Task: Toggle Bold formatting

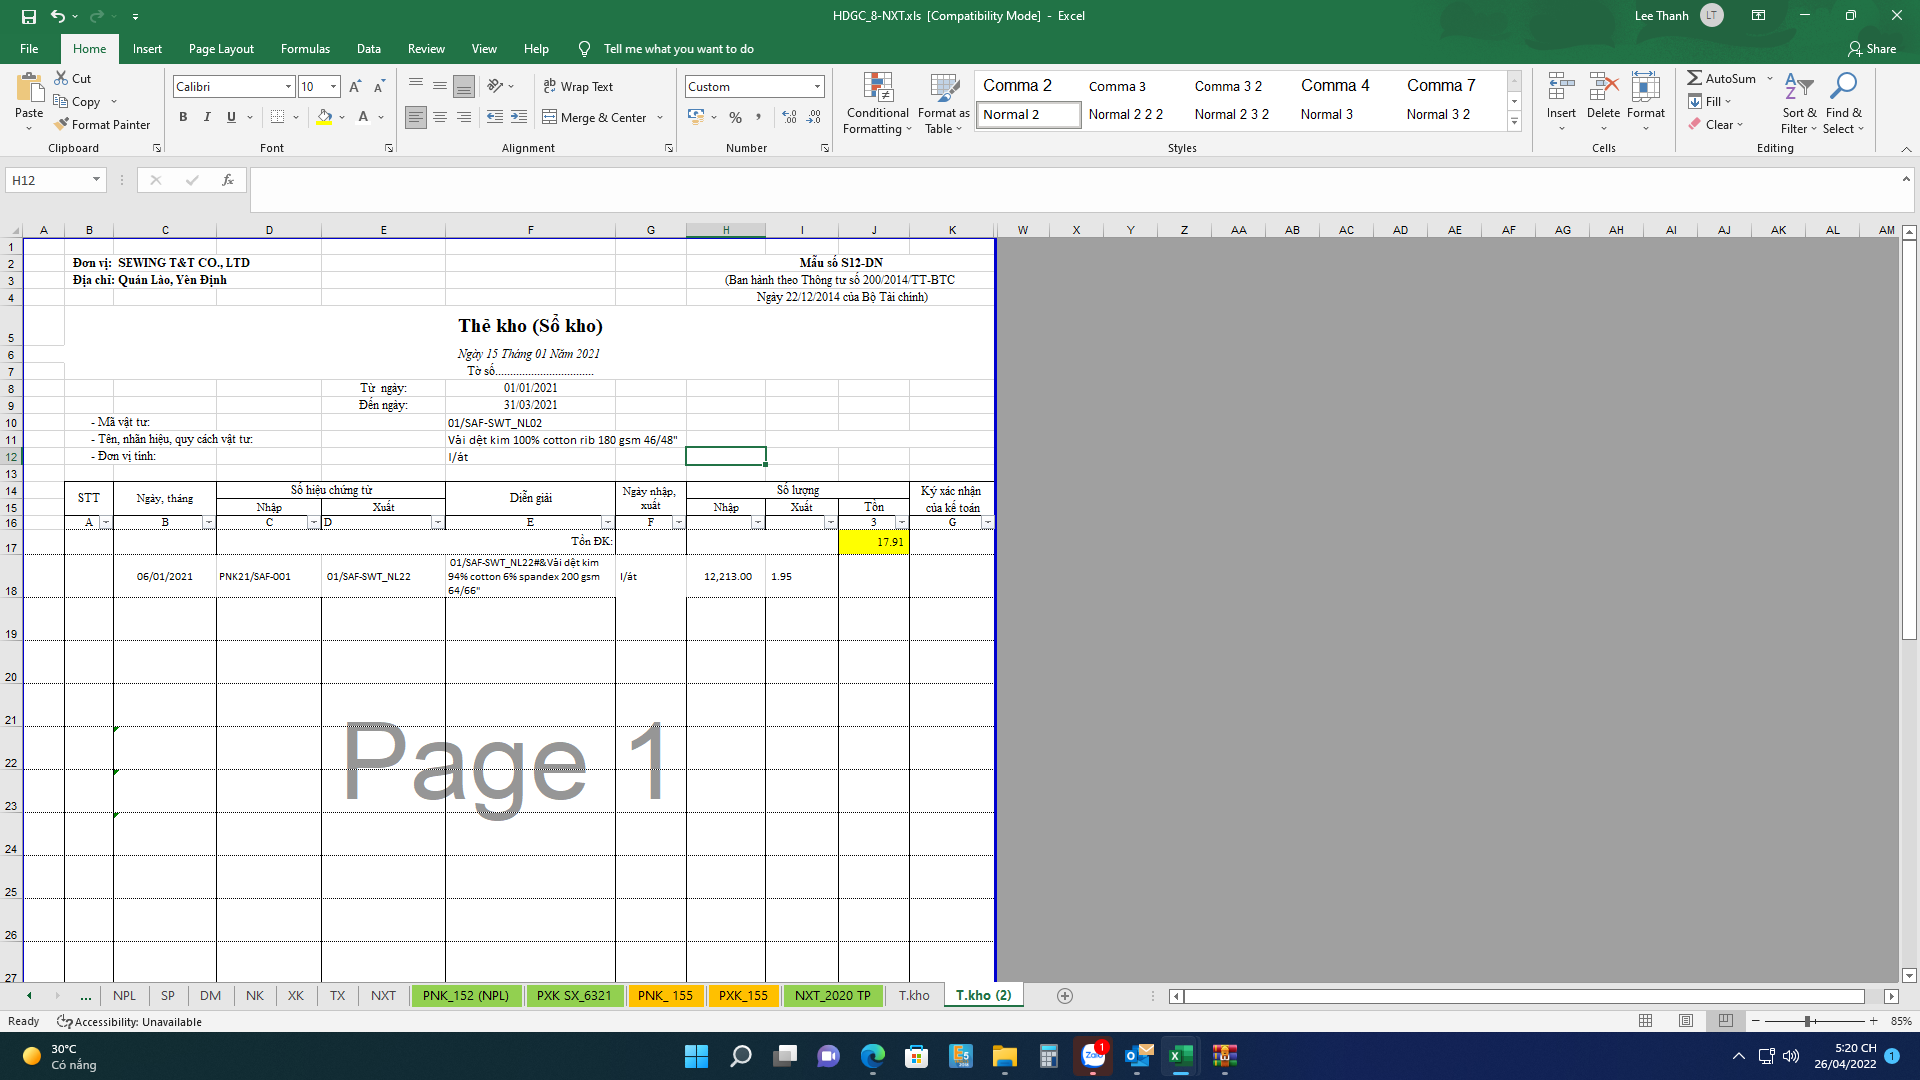Action: [183, 117]
